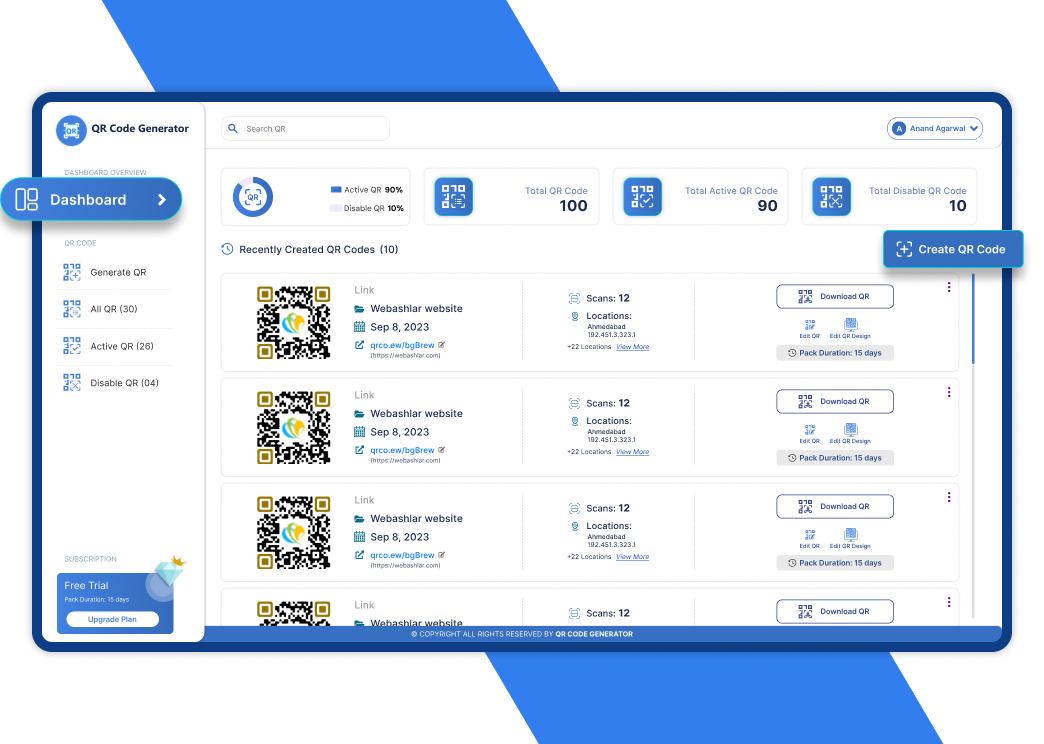1044x744 pixels.
Task: Click the Total Active QR Code value 90
Action: pyautogui.click(x=768, y=206)
